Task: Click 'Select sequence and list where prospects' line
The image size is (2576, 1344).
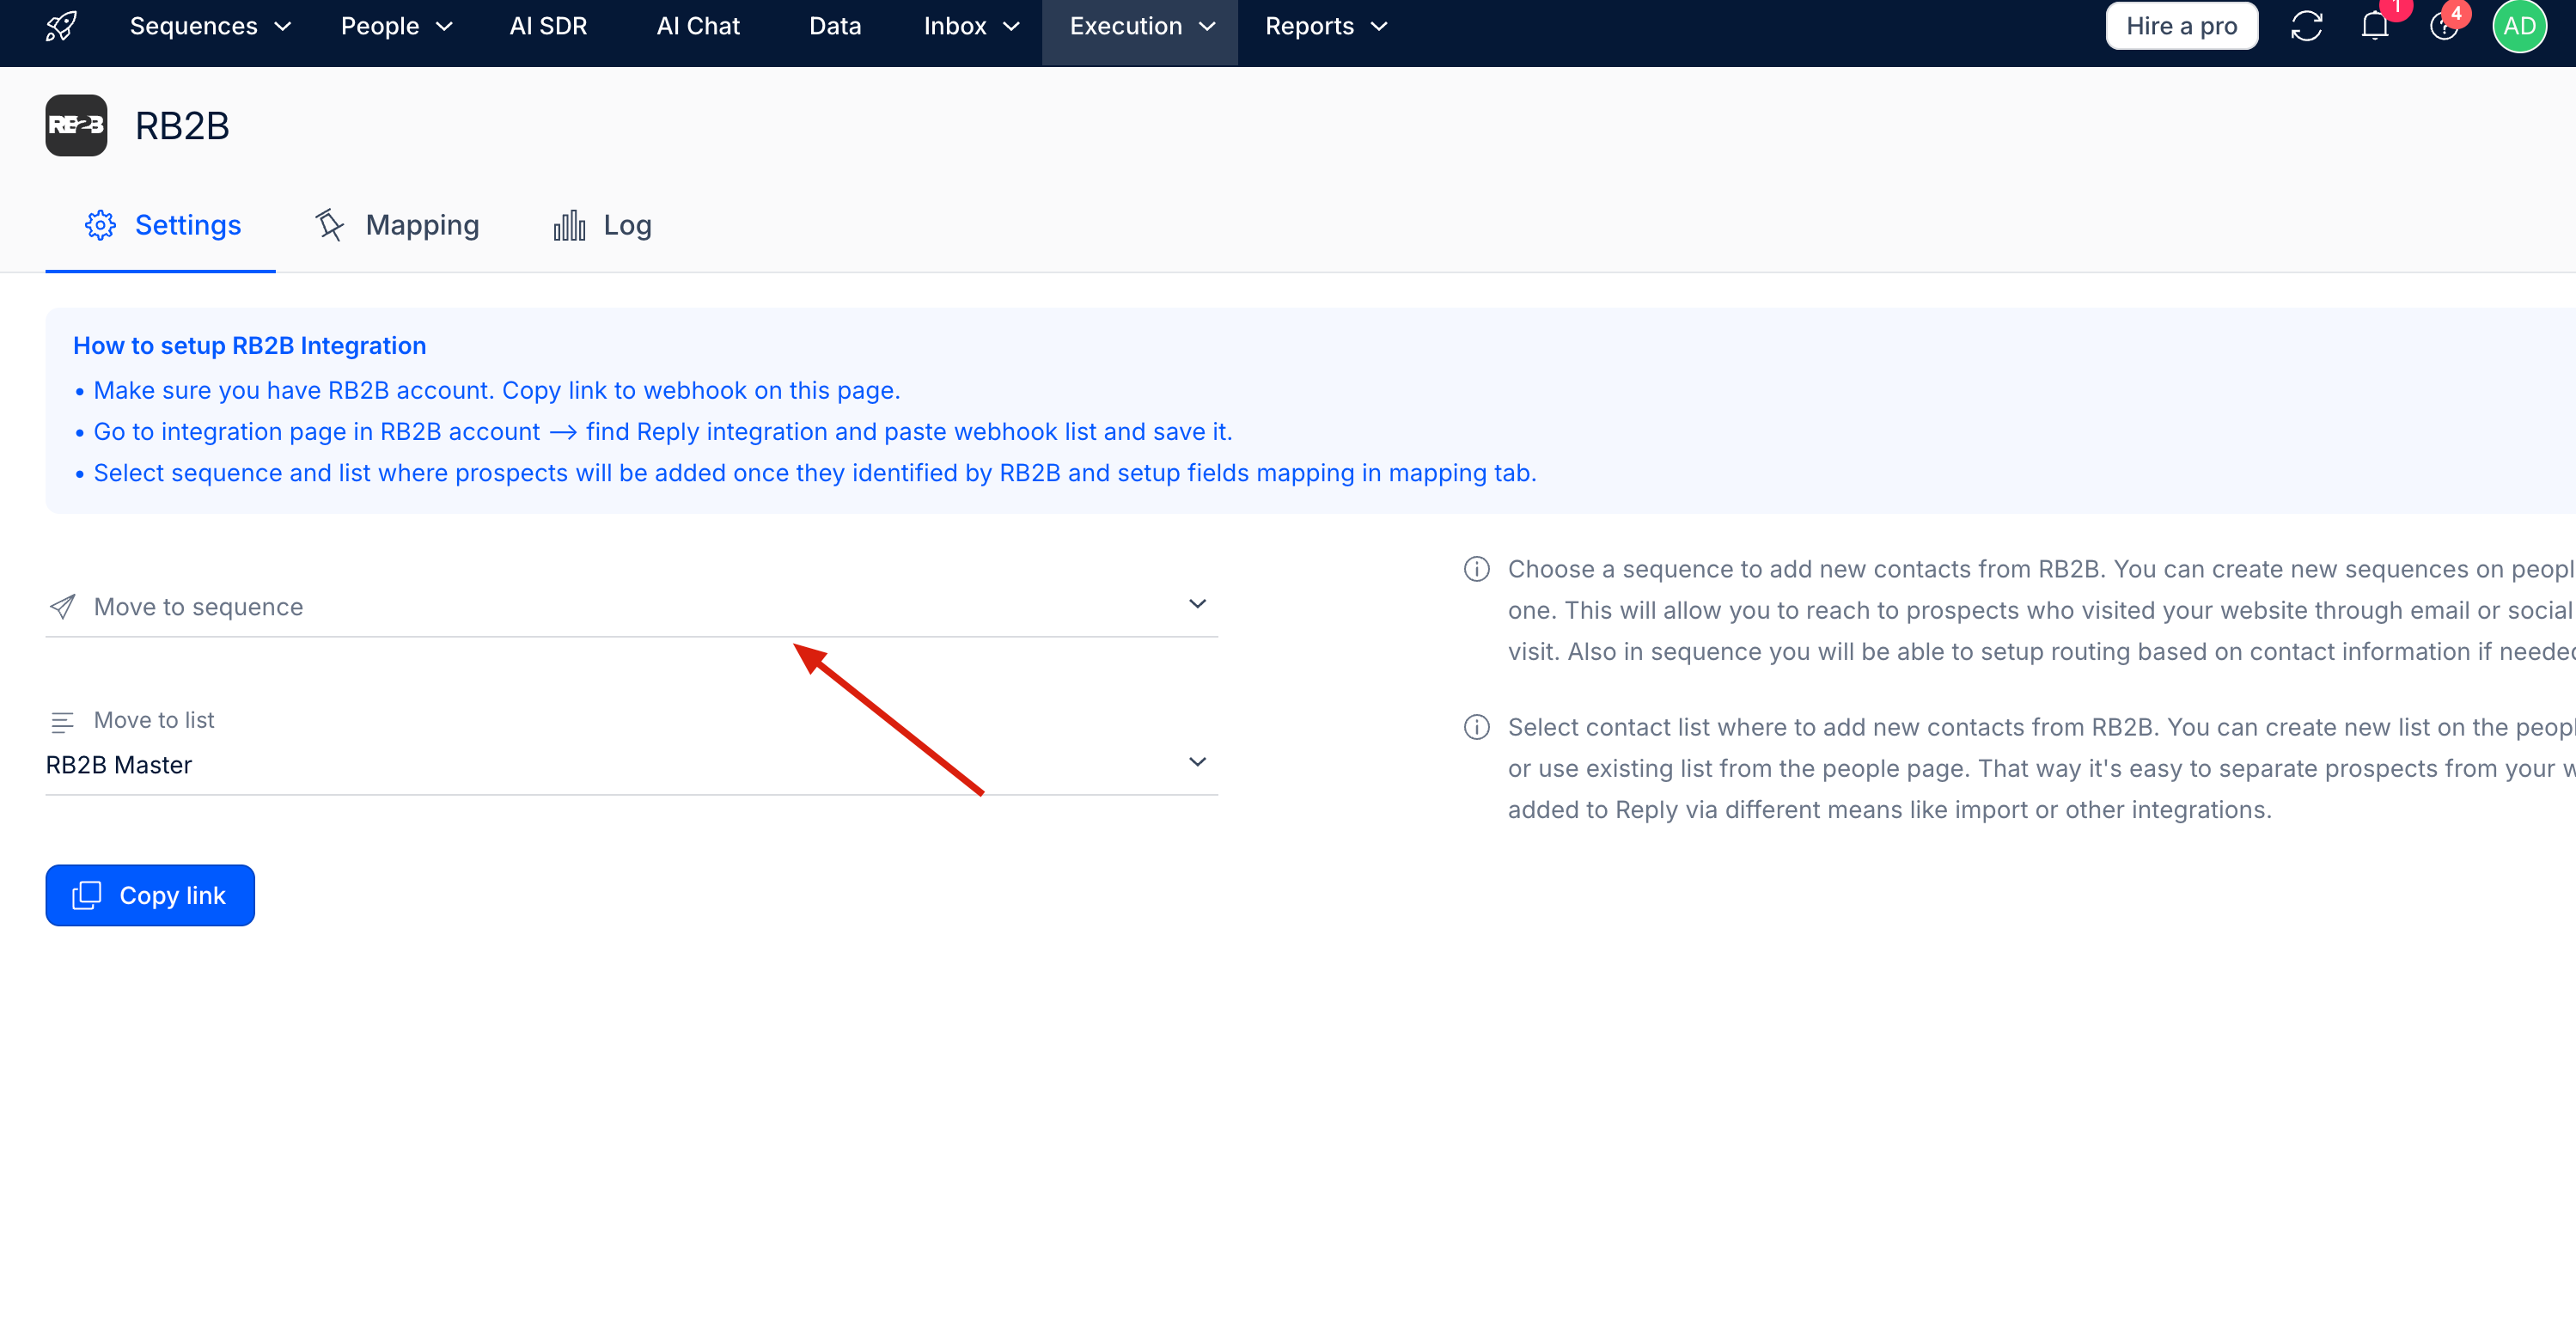Action: [x=815, y=472]
